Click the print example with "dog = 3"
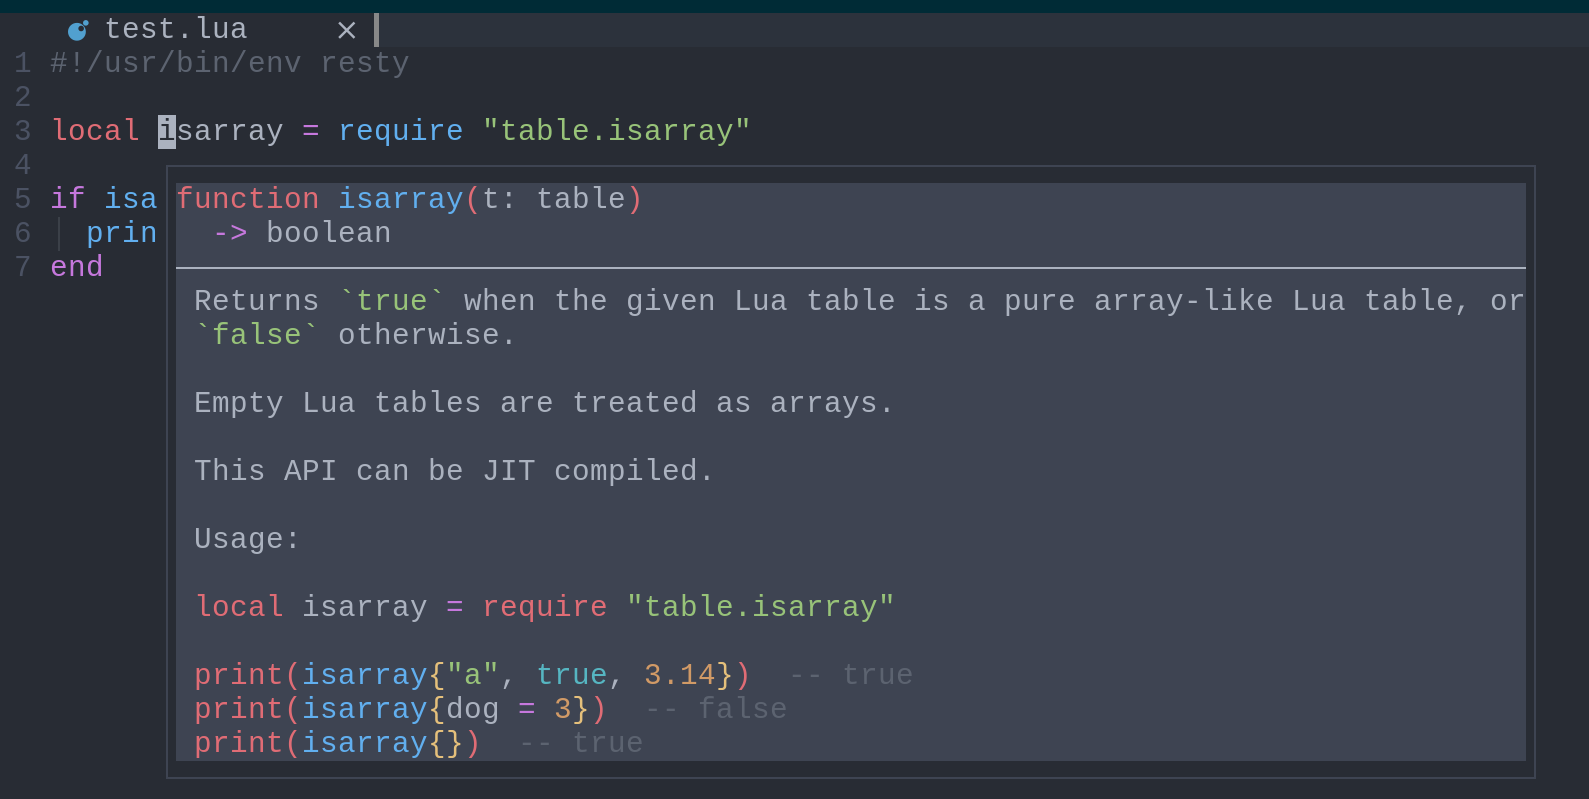 [x=490, y=709]
